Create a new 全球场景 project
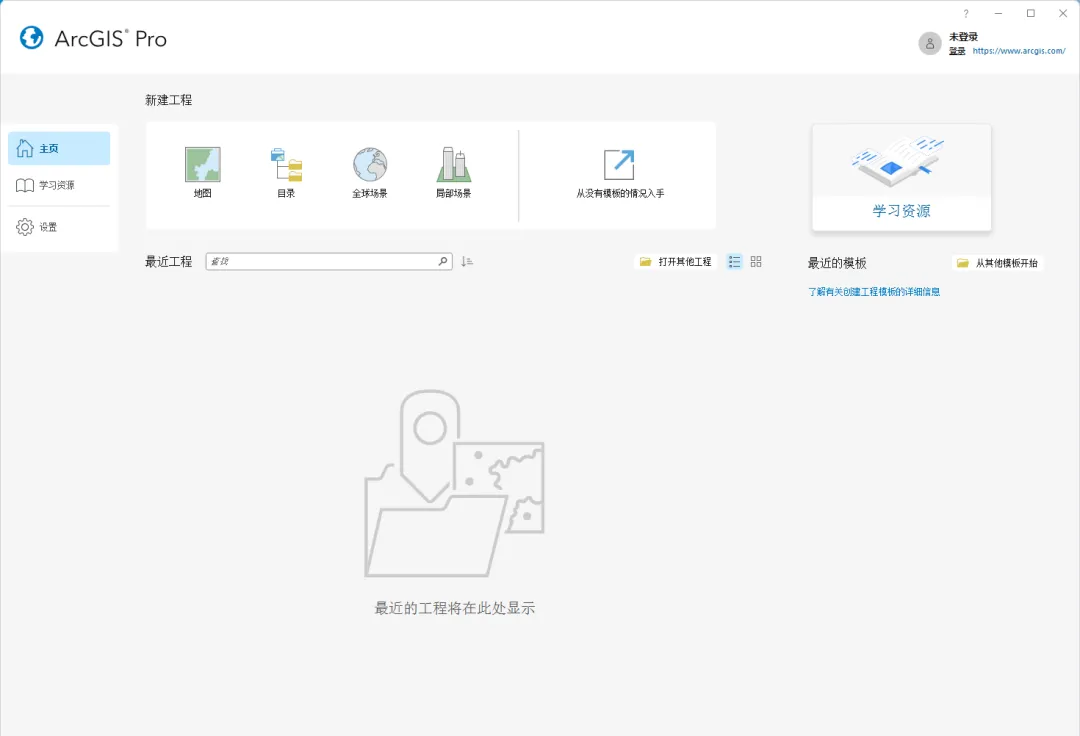This screenshot has width=1080, height=736. pos(370,173)
